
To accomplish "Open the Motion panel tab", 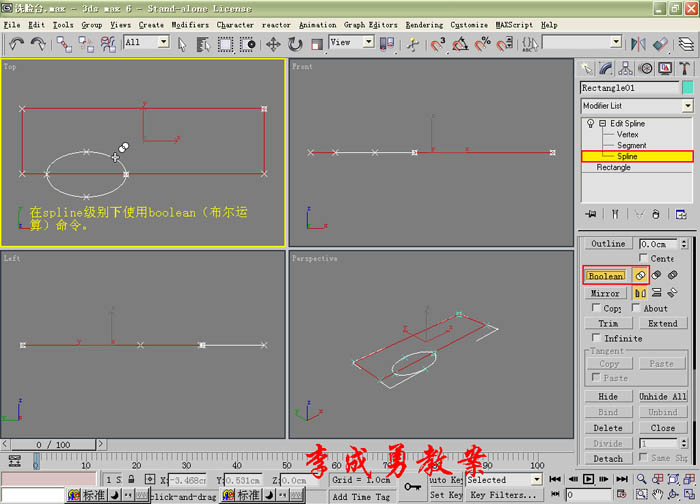I will coord(645,68).
